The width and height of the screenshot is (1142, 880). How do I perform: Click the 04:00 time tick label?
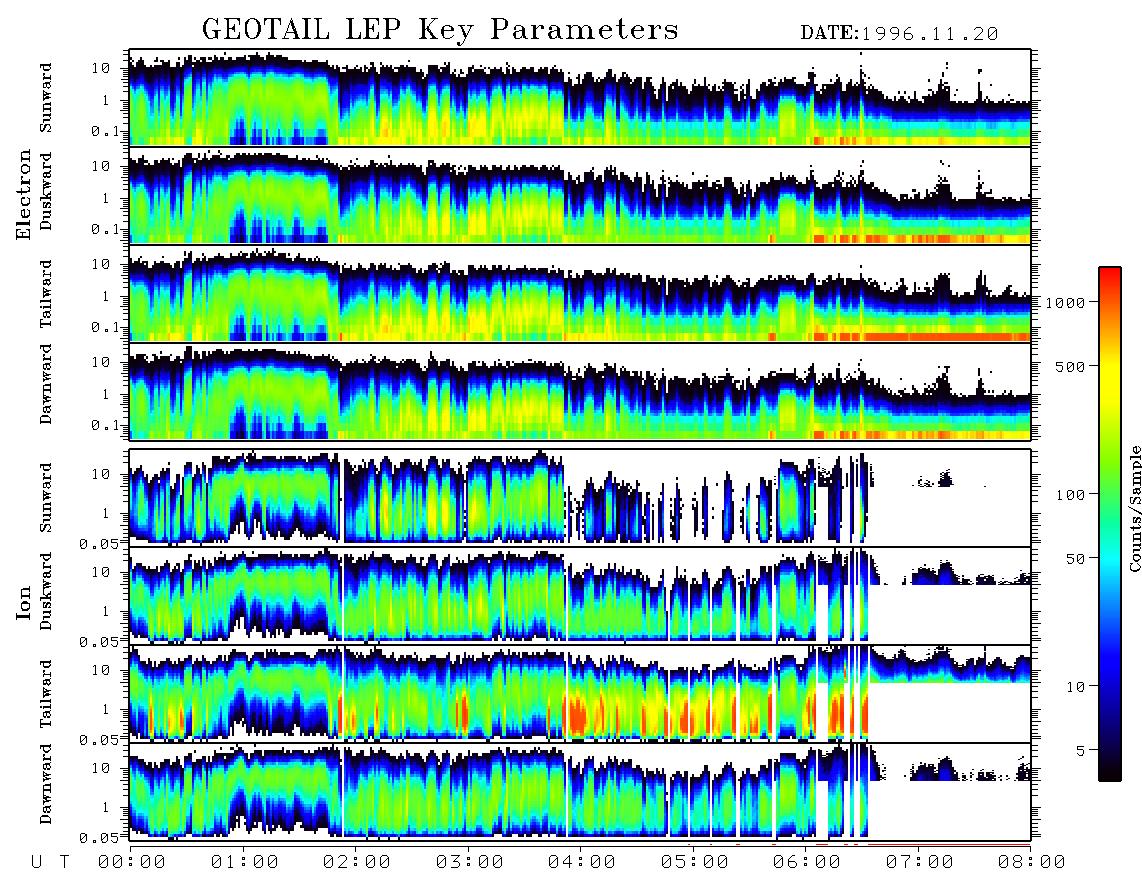[582, 862]
